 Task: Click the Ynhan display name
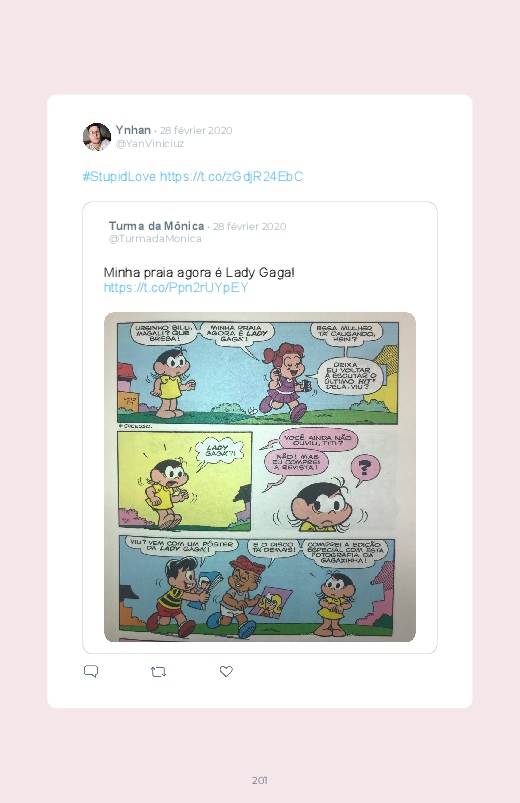133,130
